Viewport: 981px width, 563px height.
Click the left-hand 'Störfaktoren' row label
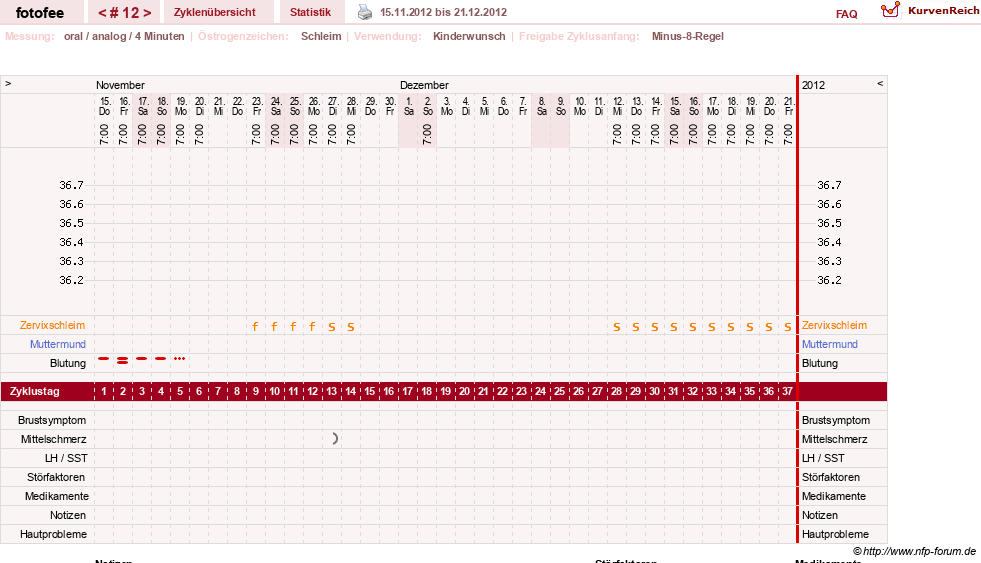56,477
